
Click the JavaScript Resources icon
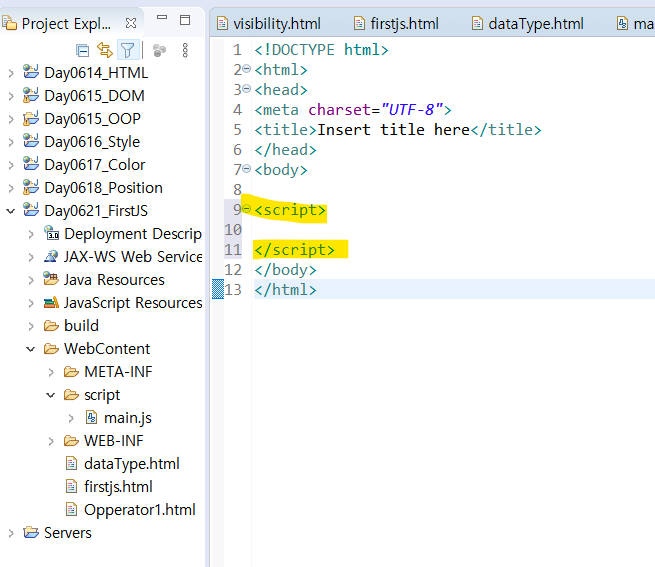pyautogui.click(x=51, y=302)
